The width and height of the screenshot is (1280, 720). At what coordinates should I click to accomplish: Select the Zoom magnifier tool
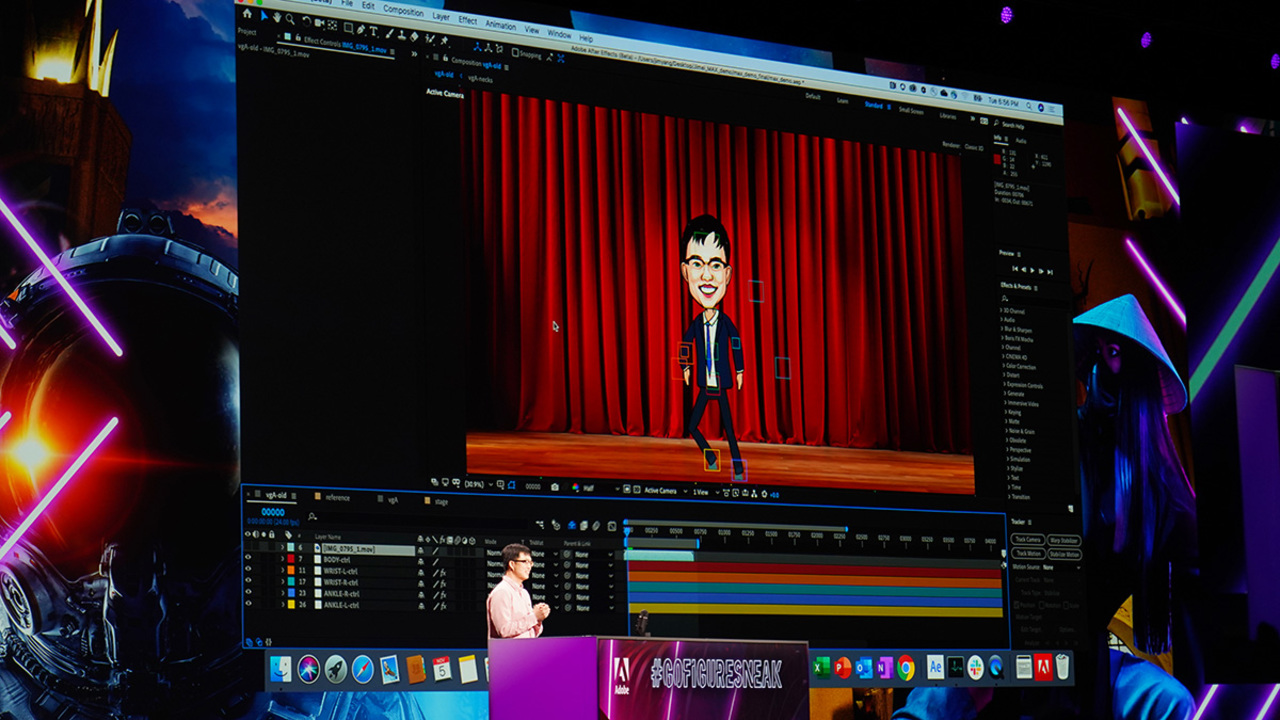290,19
